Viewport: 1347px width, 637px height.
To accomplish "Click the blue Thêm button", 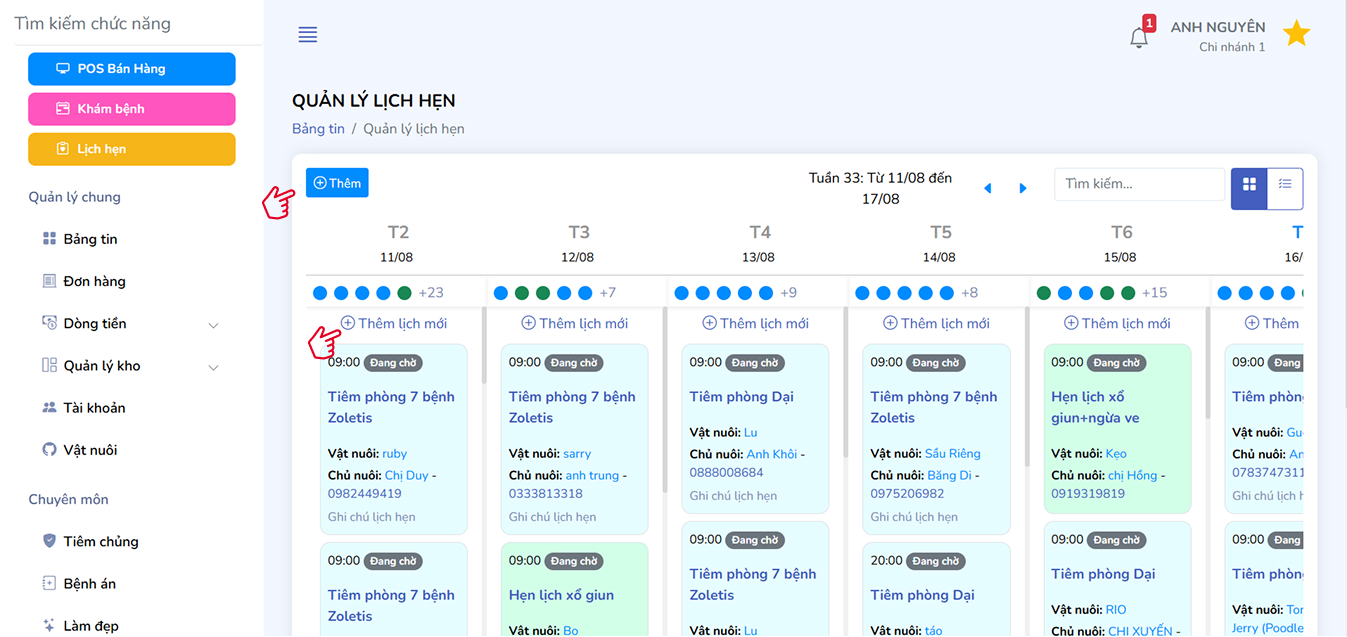I will click(337, 183).
